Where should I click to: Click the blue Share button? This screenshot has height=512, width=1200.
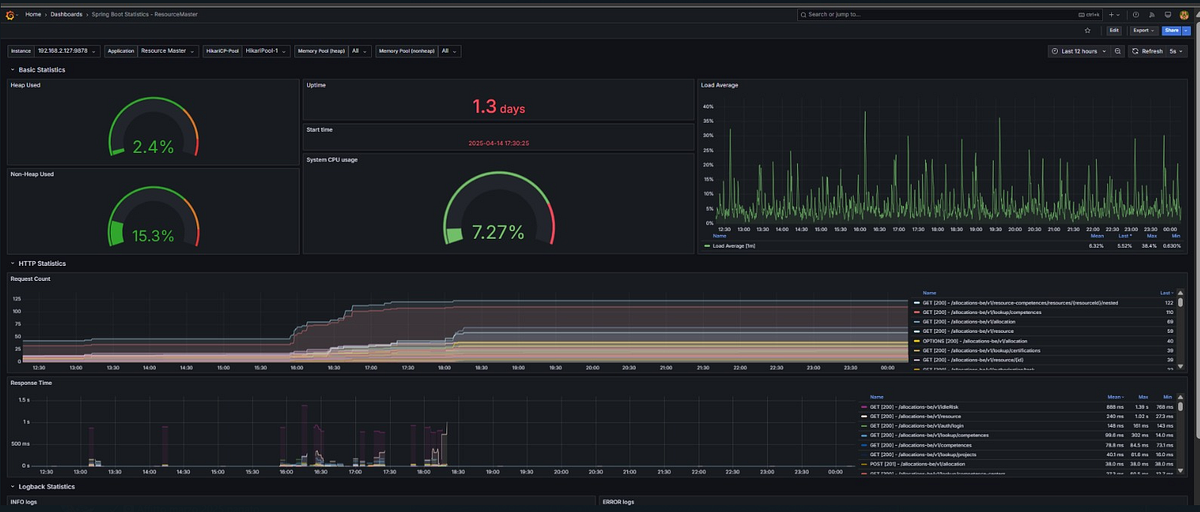tap(1170, 31)
